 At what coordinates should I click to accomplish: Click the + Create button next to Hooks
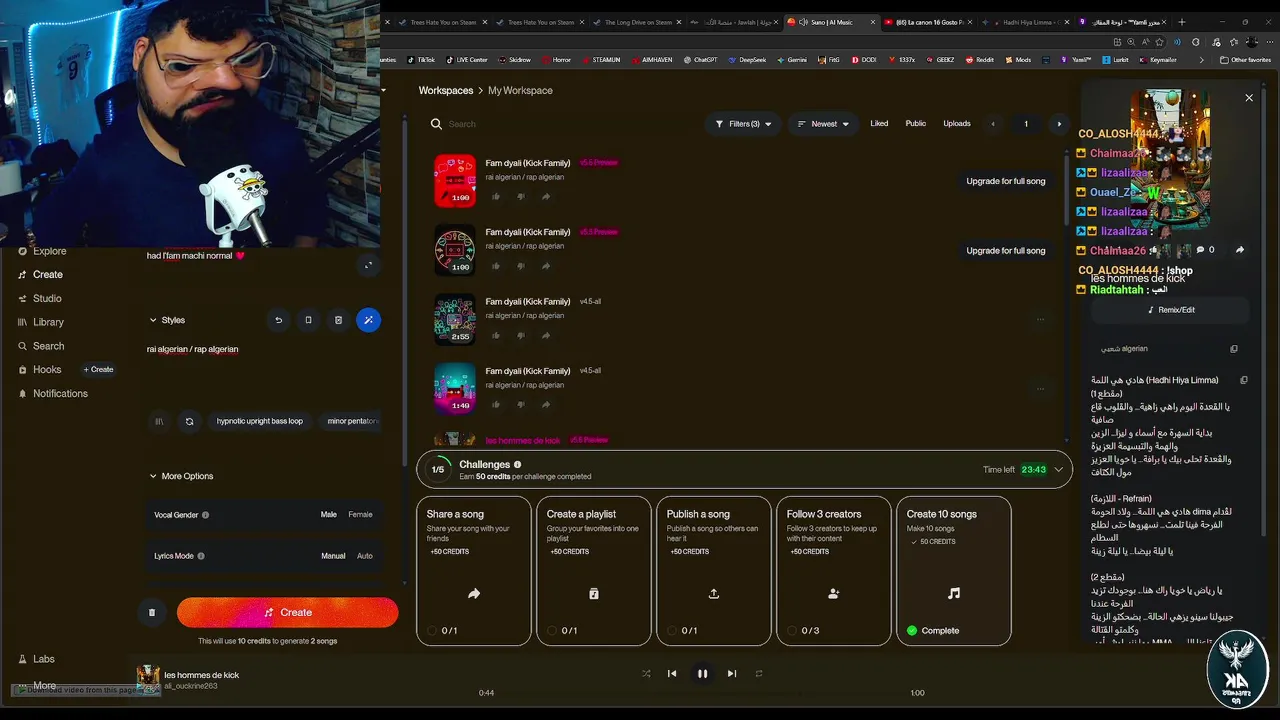point(98,369)
